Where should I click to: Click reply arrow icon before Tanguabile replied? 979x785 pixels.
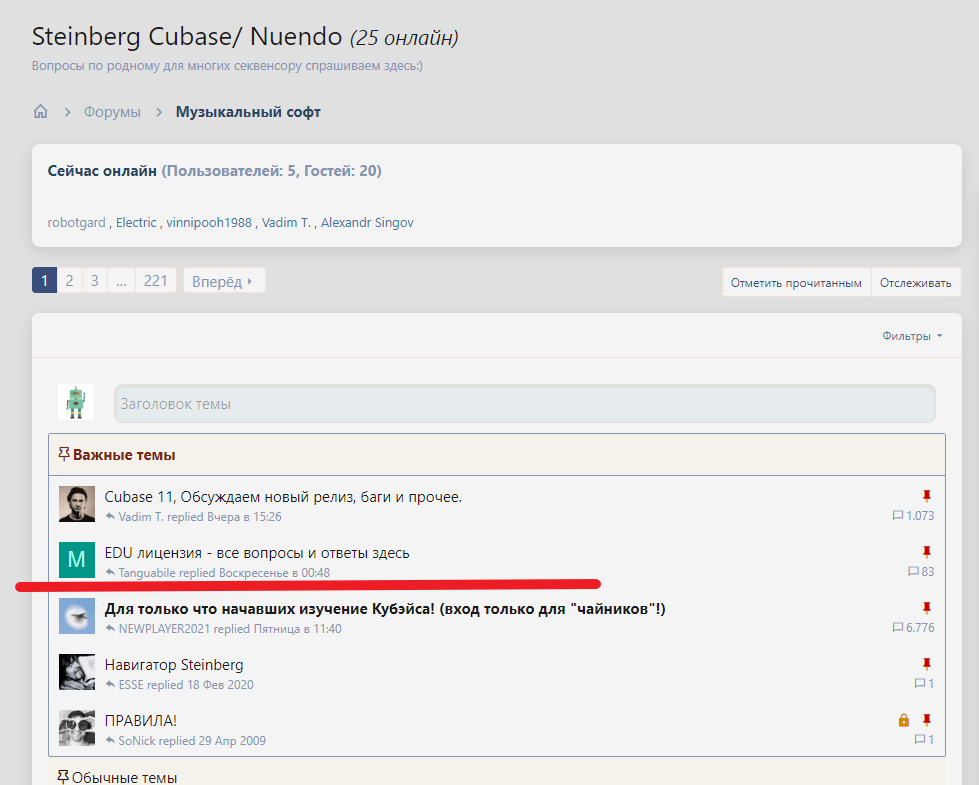point(111,573)
